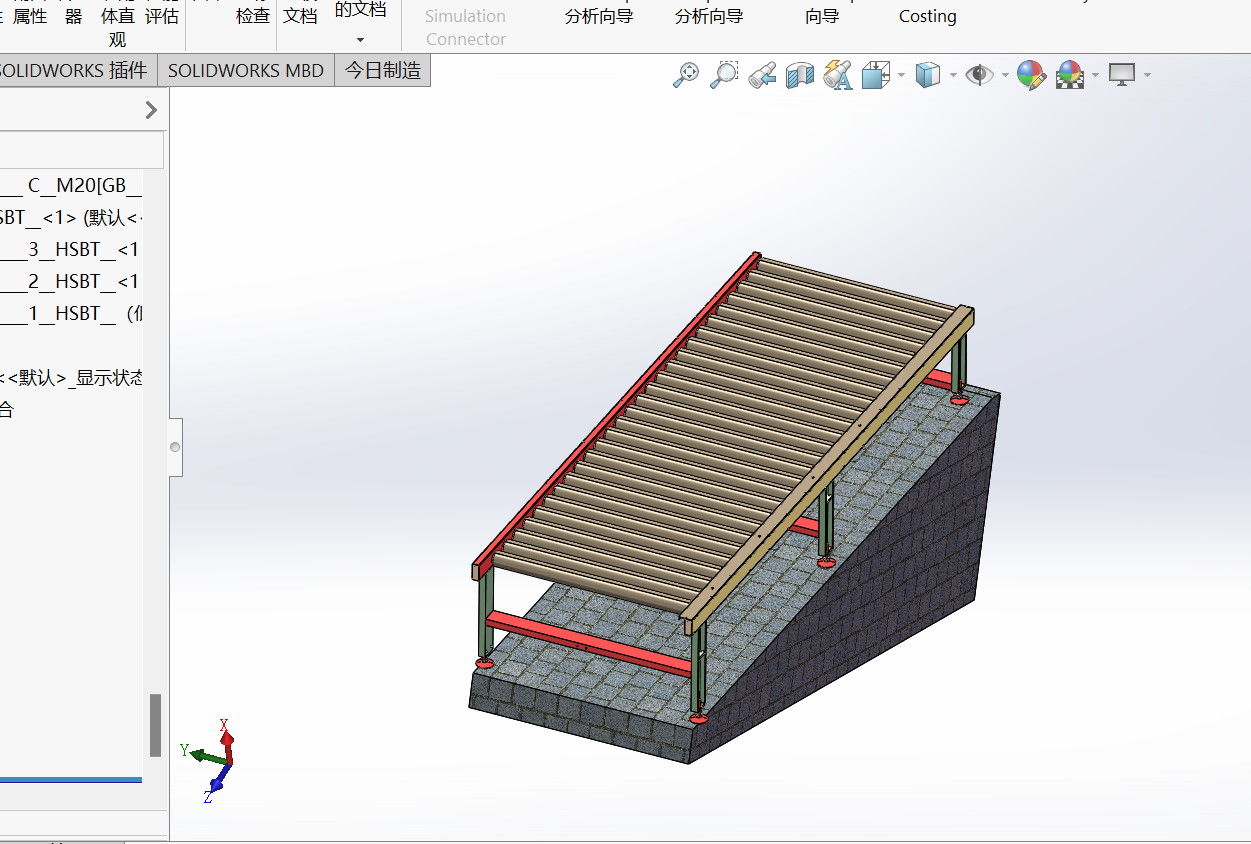
Task: Open the Simulation Connector ribbon command
Action: point(465,27)
